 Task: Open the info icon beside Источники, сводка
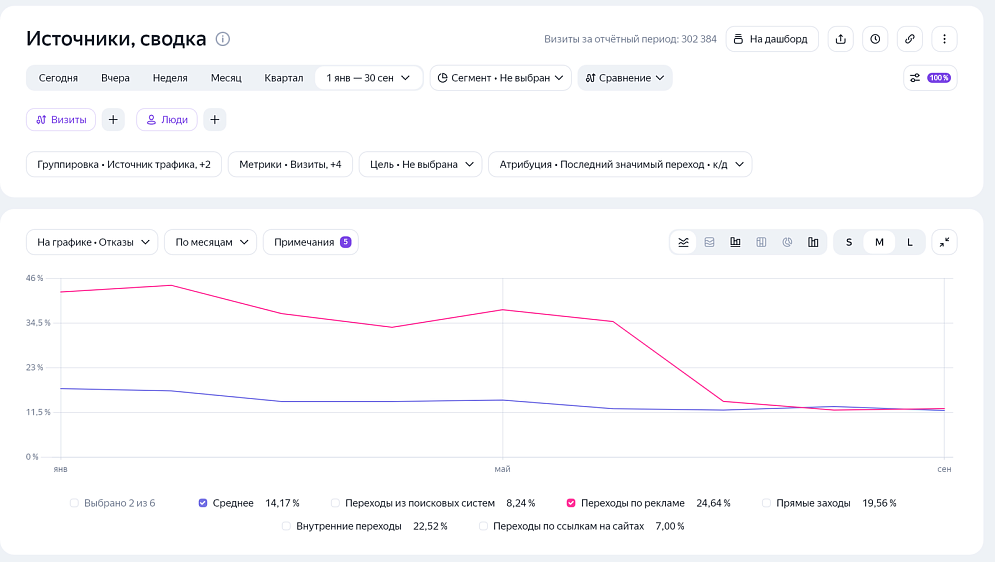[223, 39]
